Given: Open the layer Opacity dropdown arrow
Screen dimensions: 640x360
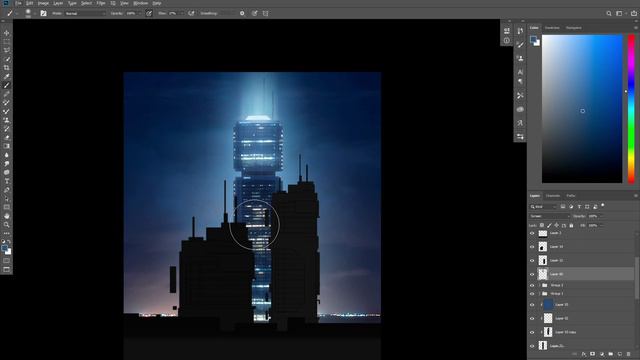Looking at the screenshot, I should (x=602, y=216).
